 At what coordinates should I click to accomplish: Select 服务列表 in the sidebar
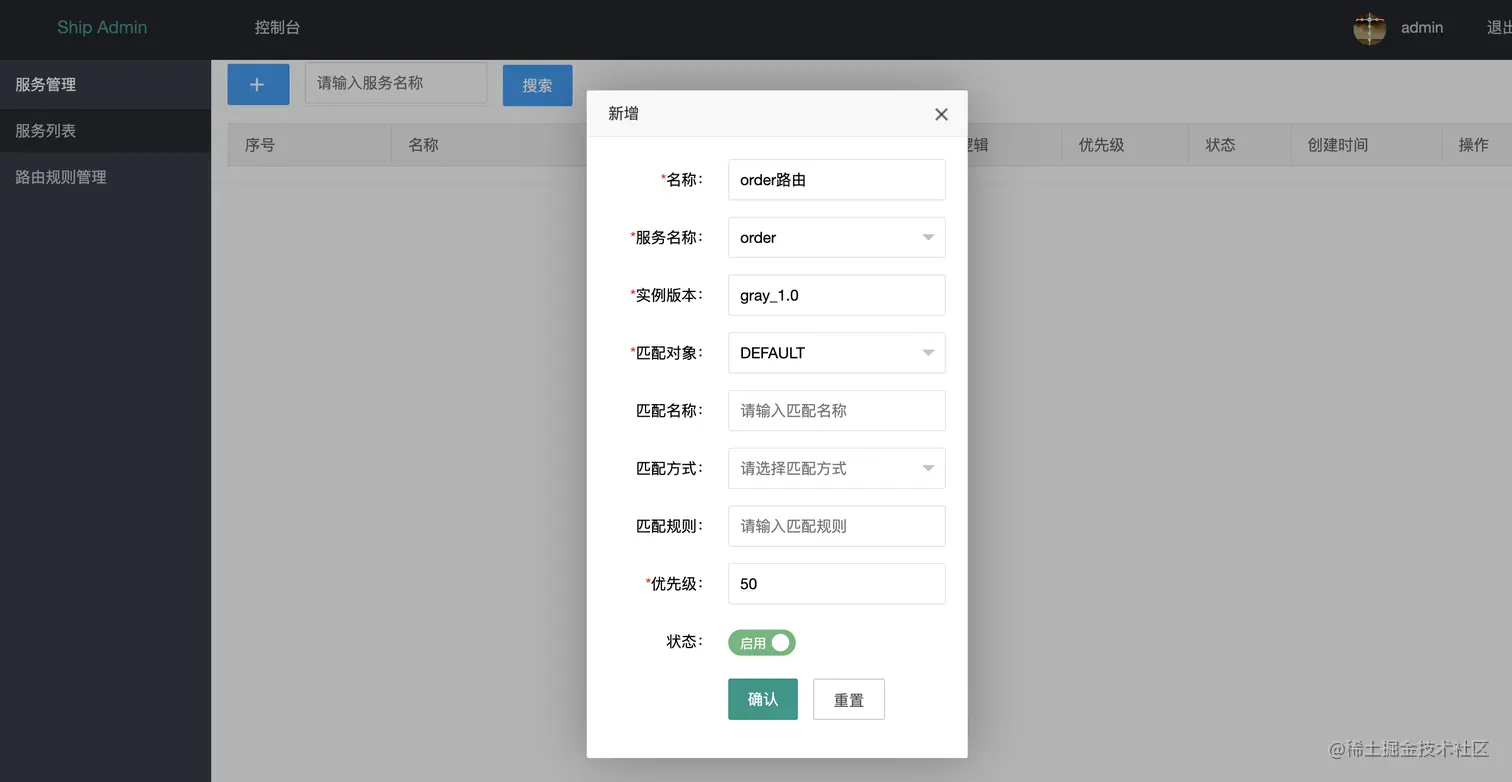(x=44, y=131)
